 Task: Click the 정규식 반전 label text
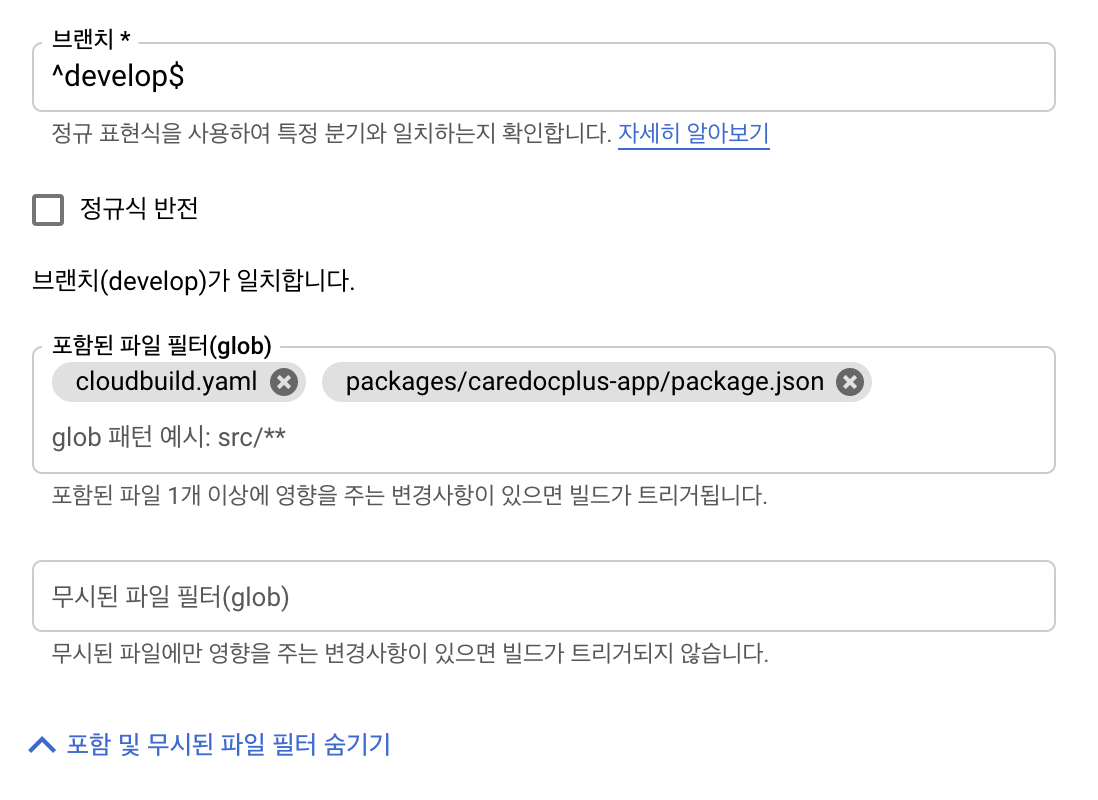coord(139,210)
